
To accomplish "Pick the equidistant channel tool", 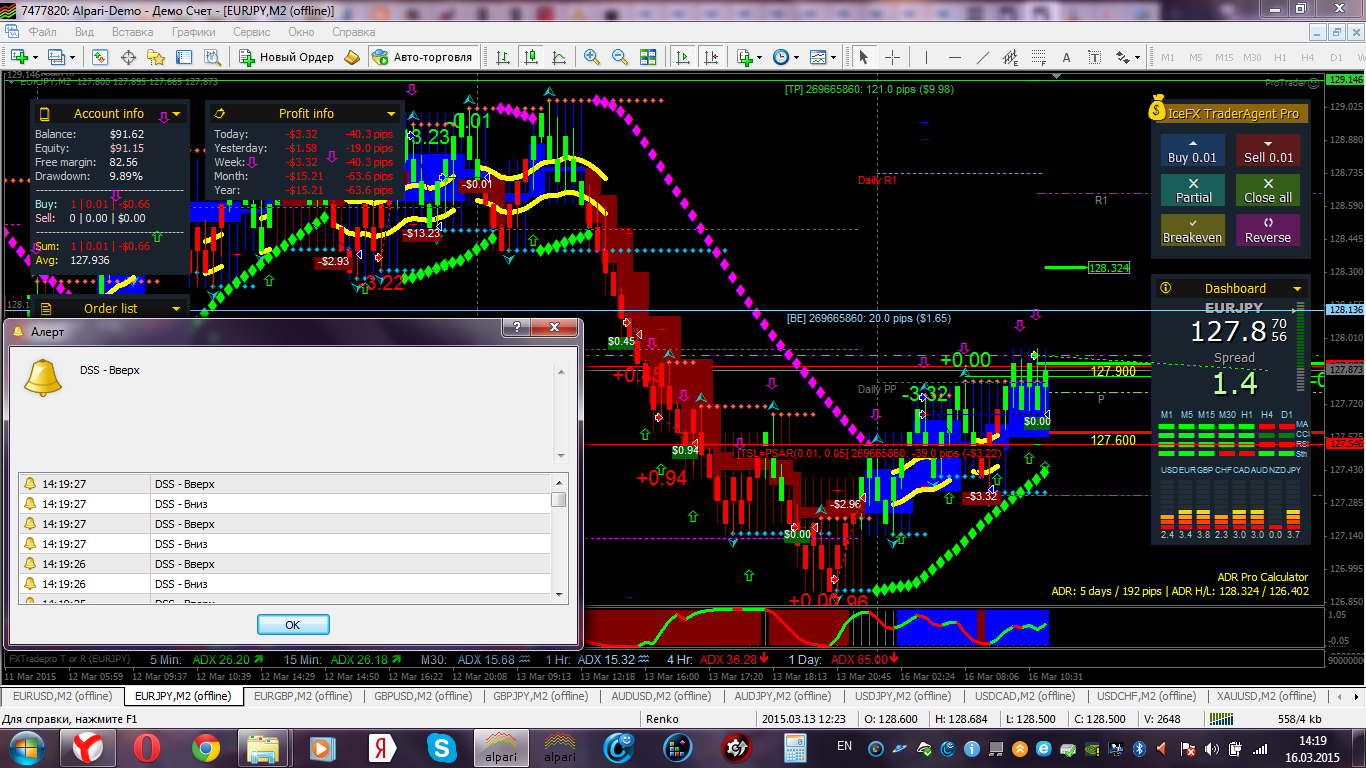I will (1010, 57).
